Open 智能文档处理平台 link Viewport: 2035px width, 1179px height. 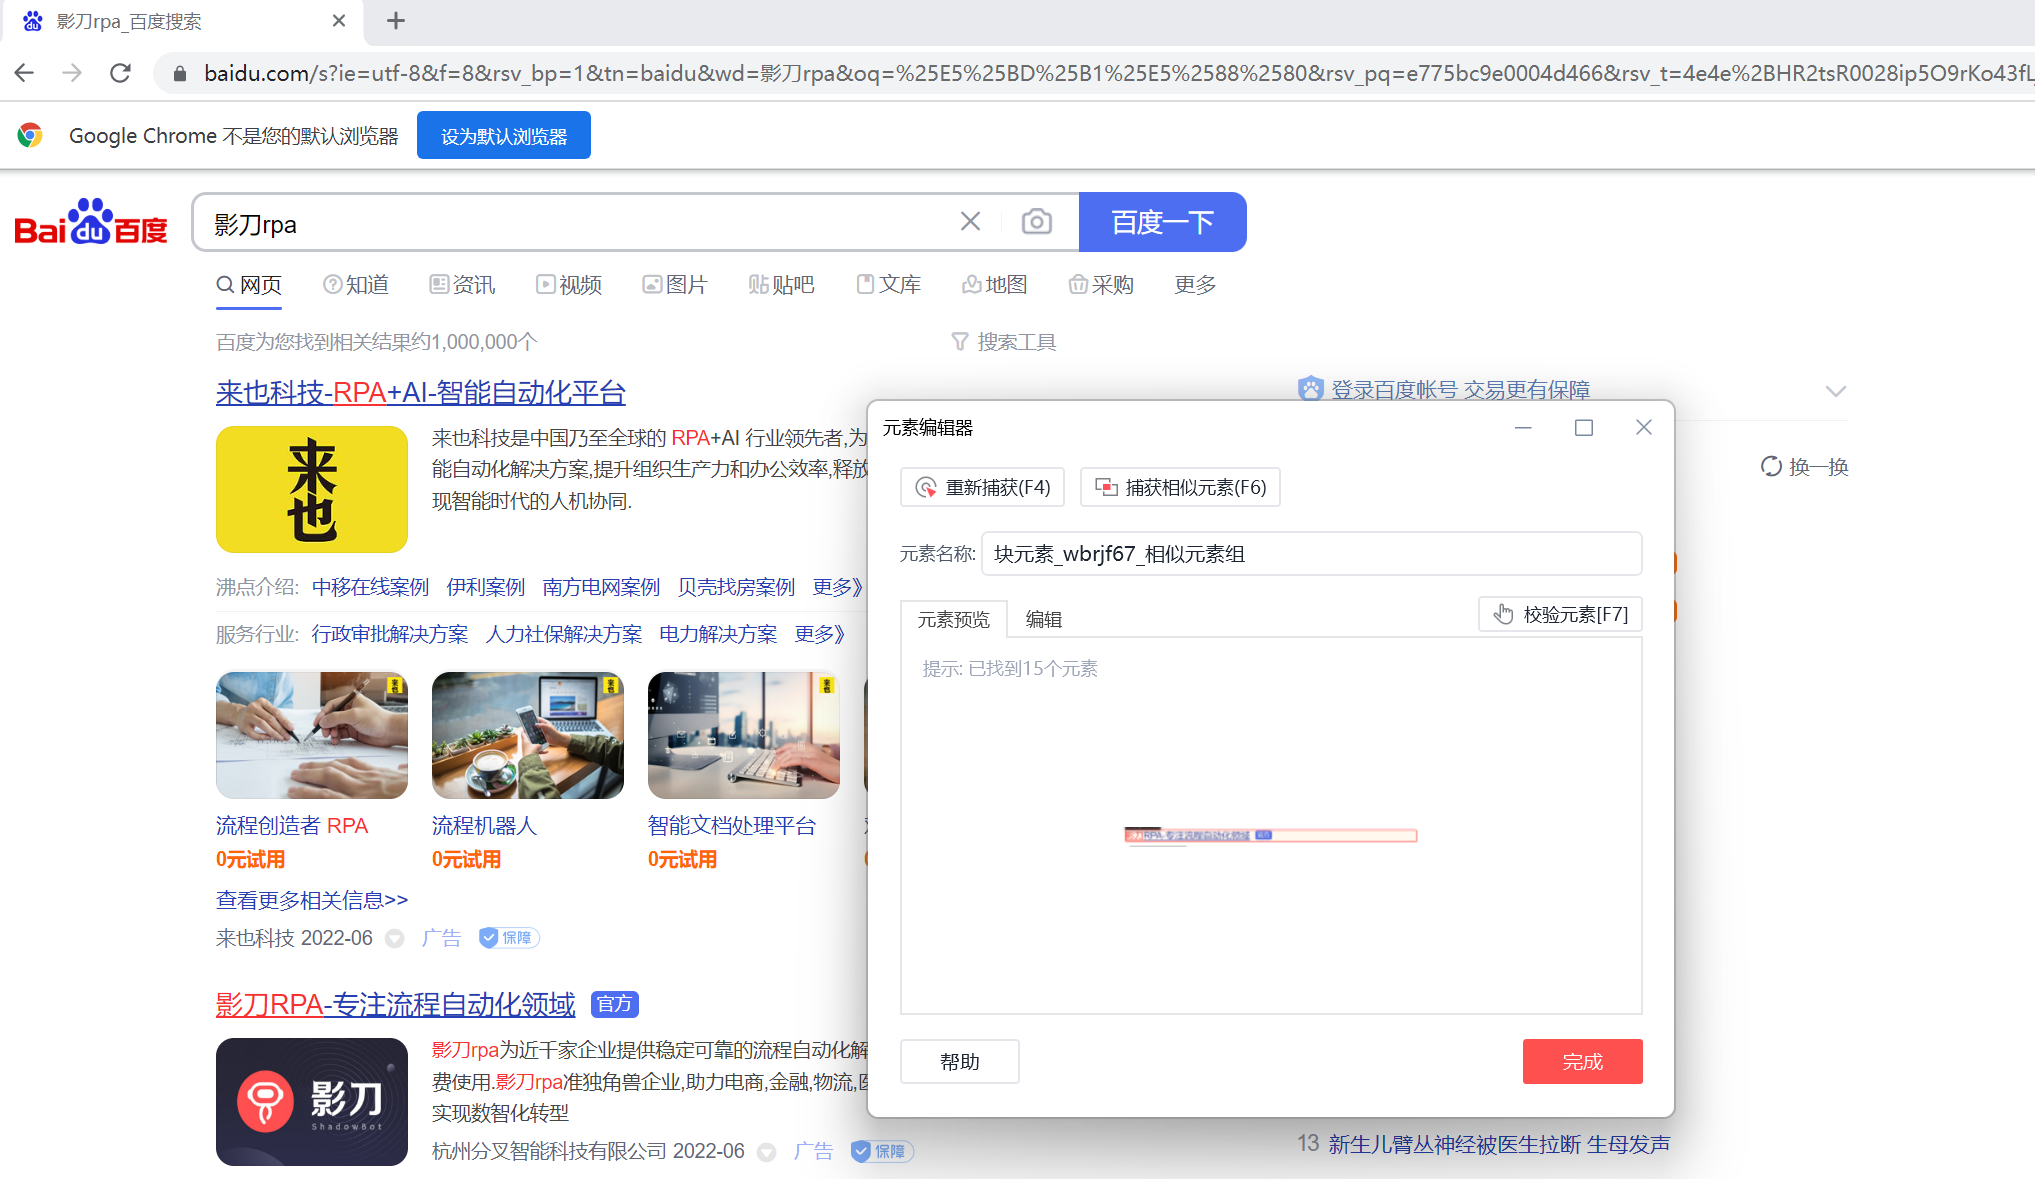point(732,826)
